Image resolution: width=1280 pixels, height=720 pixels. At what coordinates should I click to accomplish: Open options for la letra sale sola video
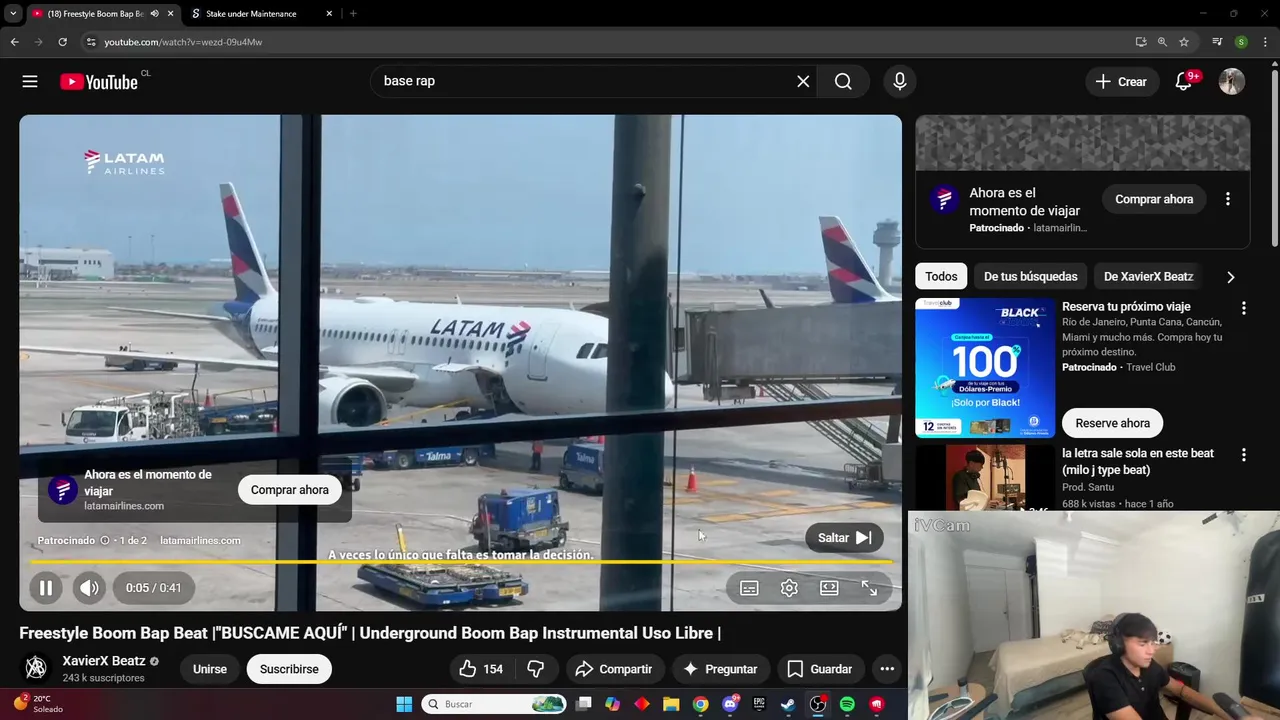(1244, 455)
